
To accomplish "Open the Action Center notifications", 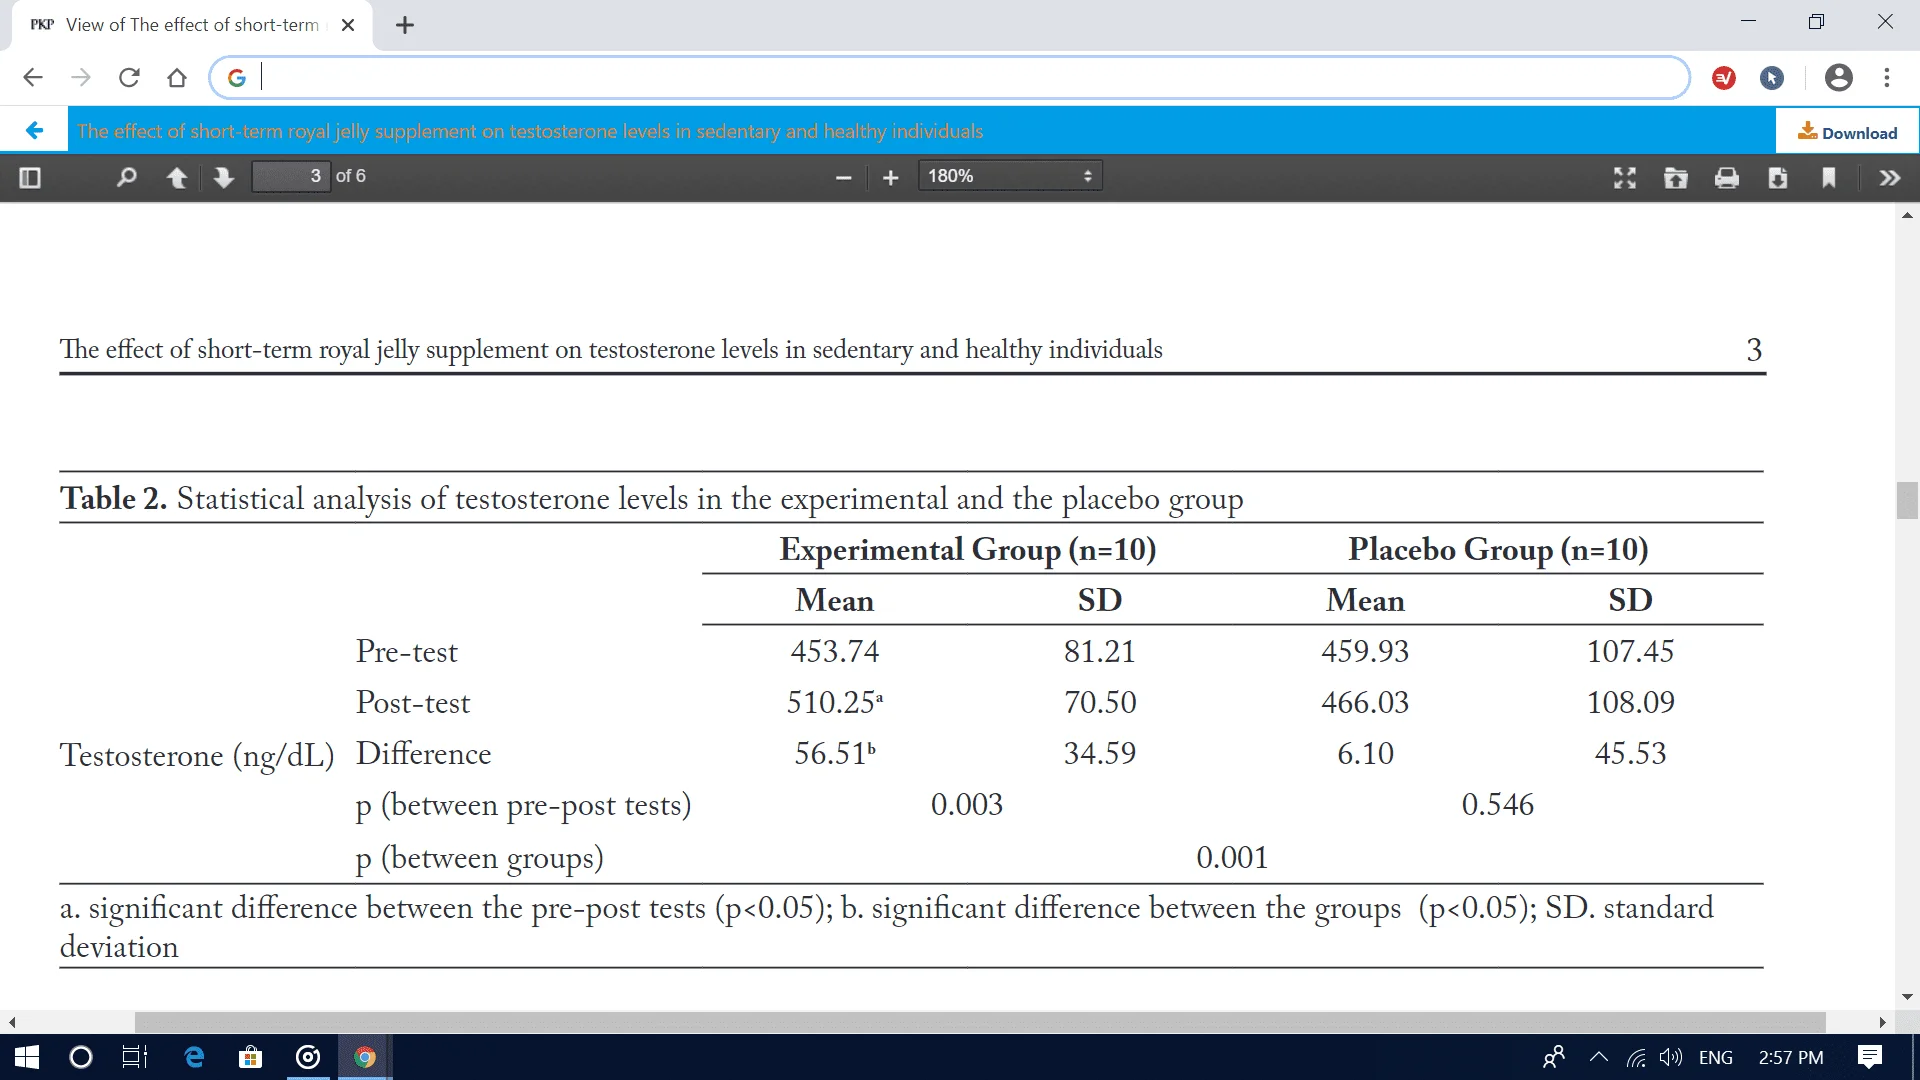I will tap(1870, 1057).
